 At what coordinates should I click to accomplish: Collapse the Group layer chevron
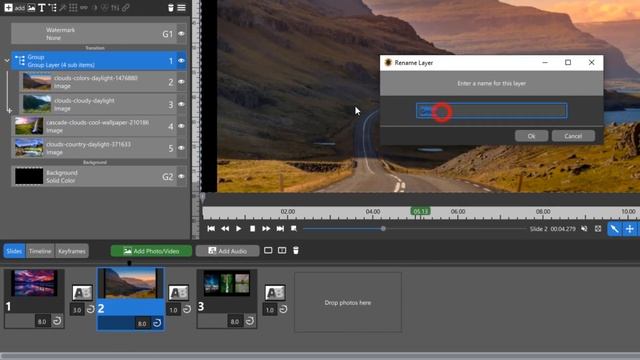pos(7,61)
